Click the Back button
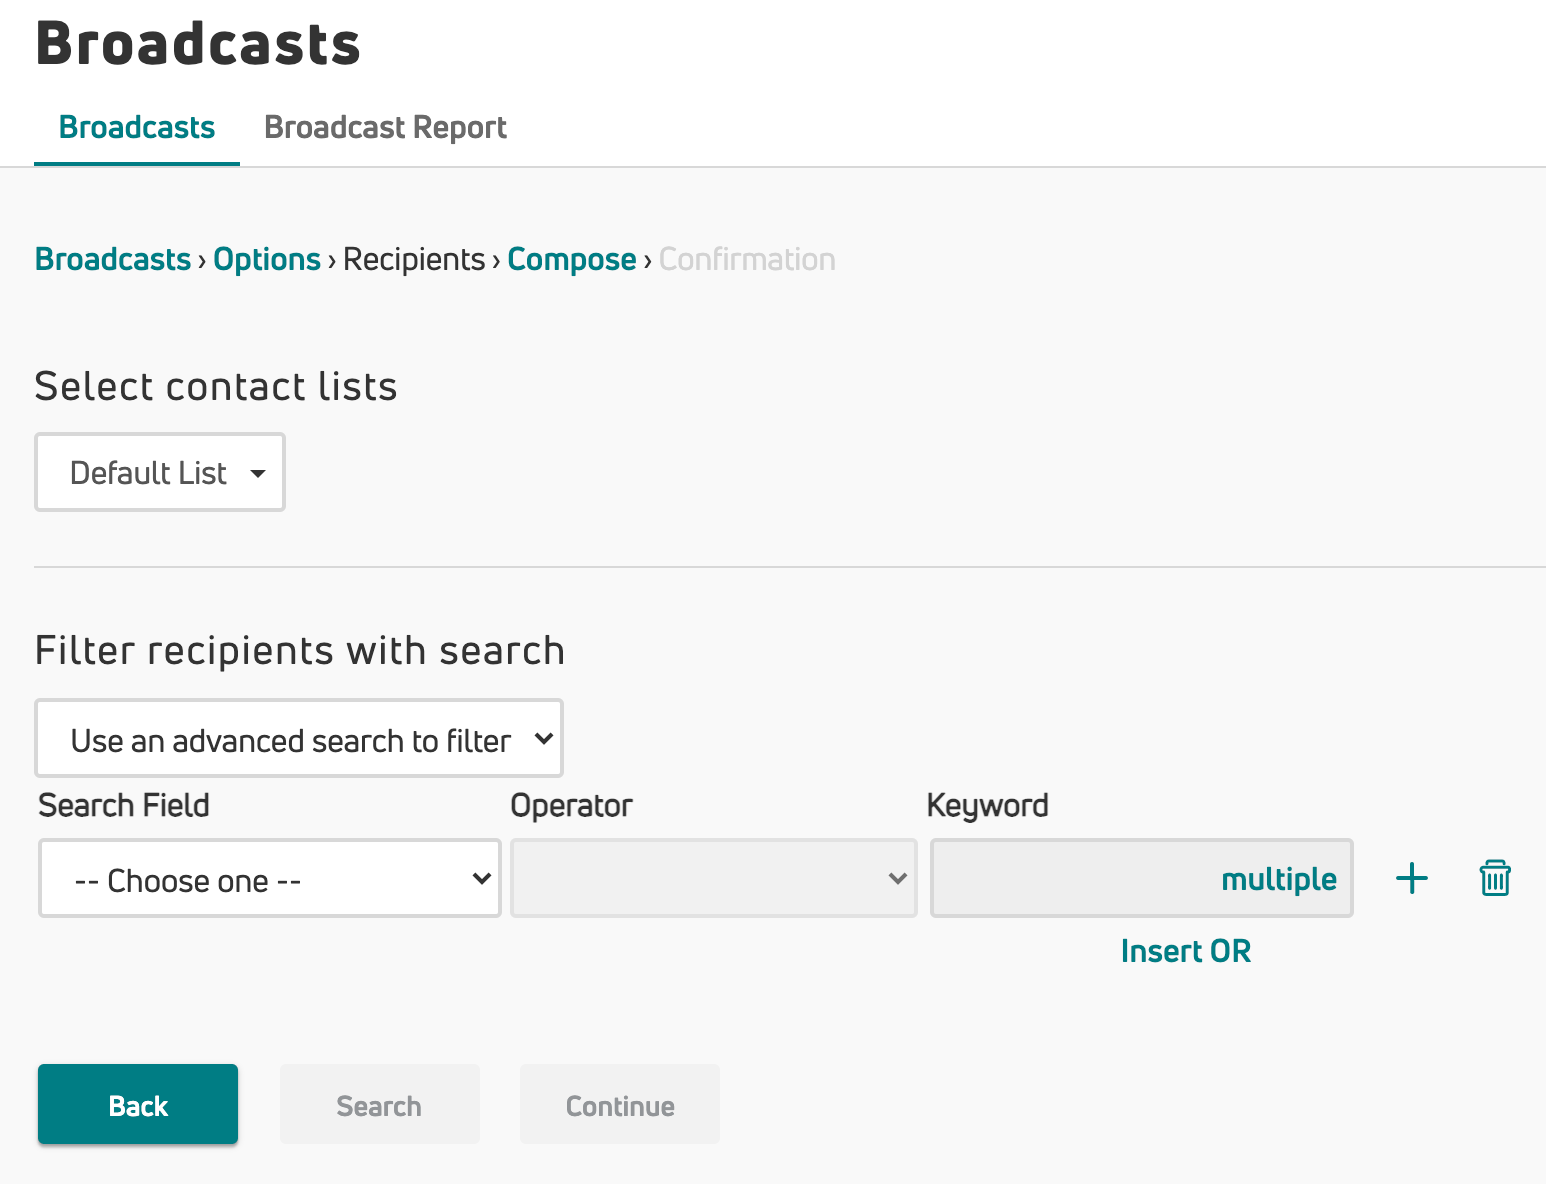1546x1184 pixels. click(138, 1104)
